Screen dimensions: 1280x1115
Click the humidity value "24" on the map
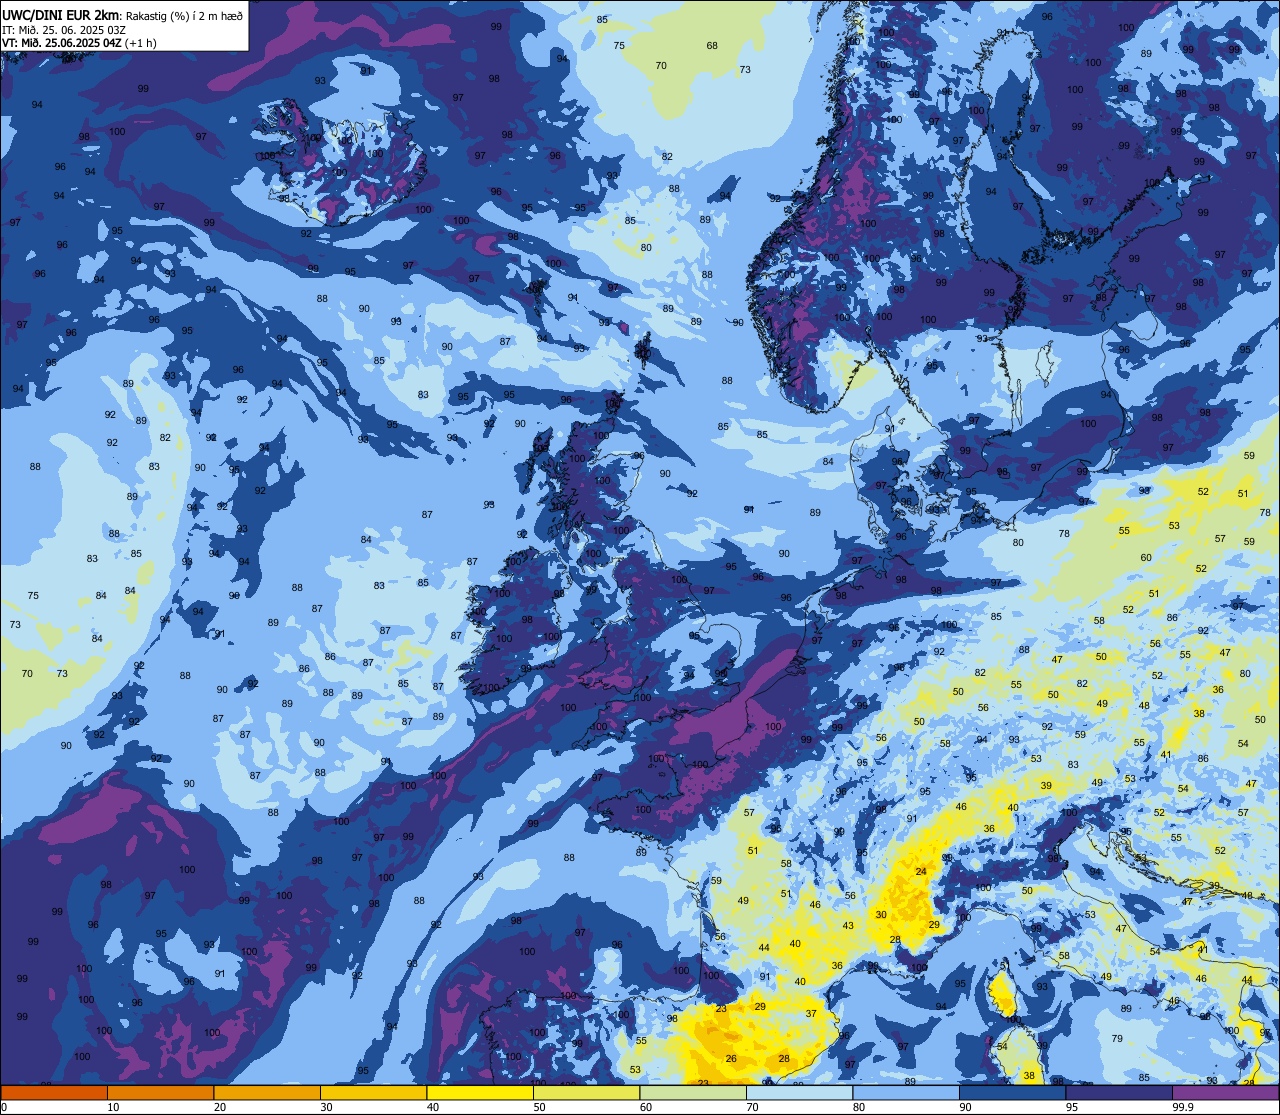(921, 872)
